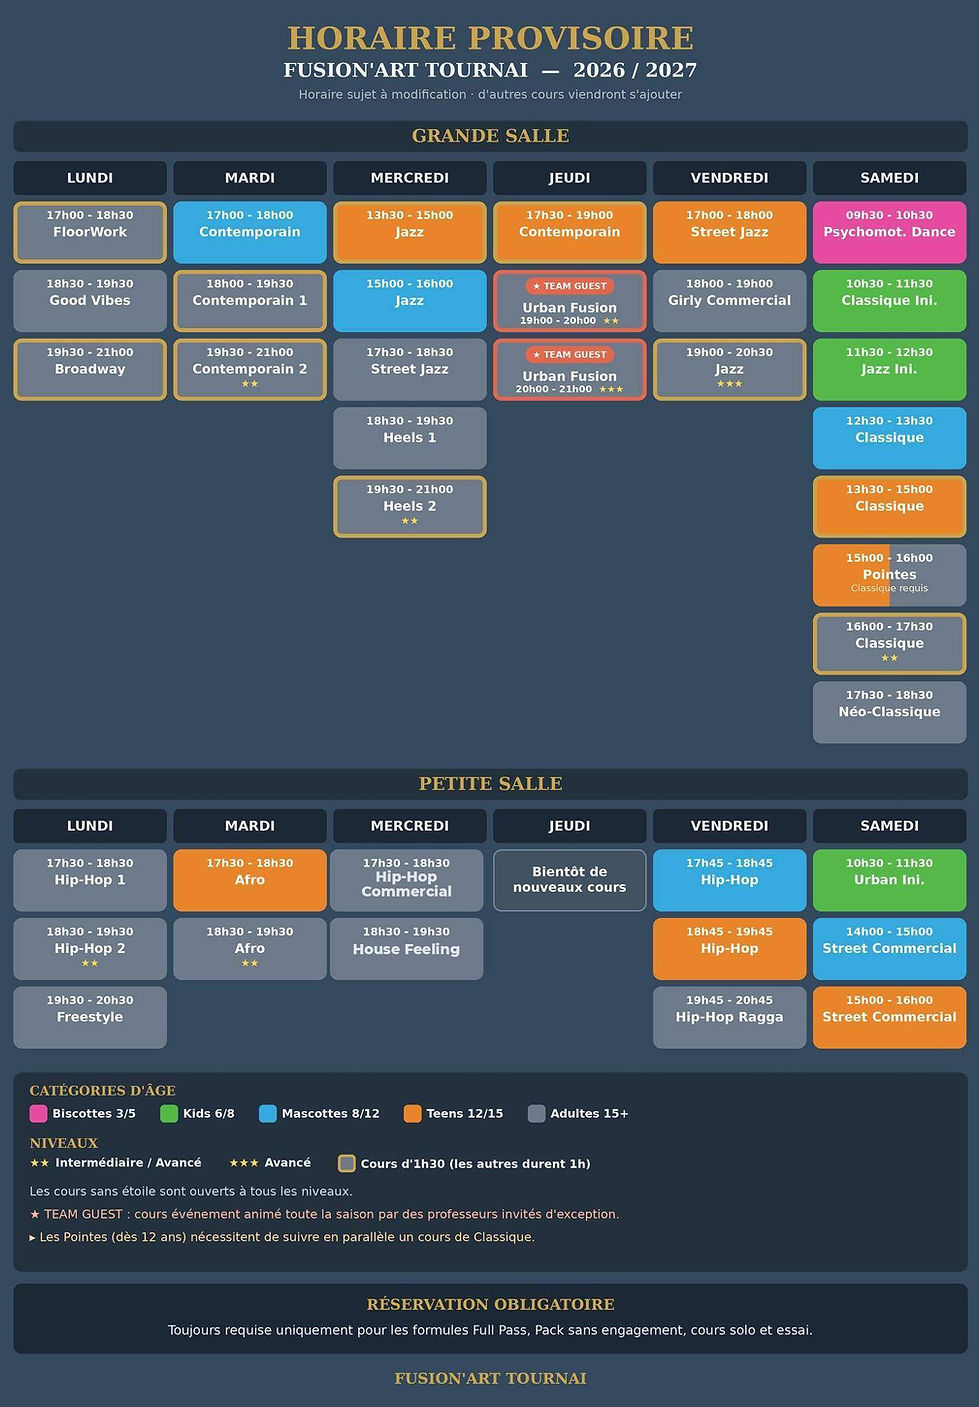
Task: Open the Psychomot. Dance card
Action: pos(890,232)
